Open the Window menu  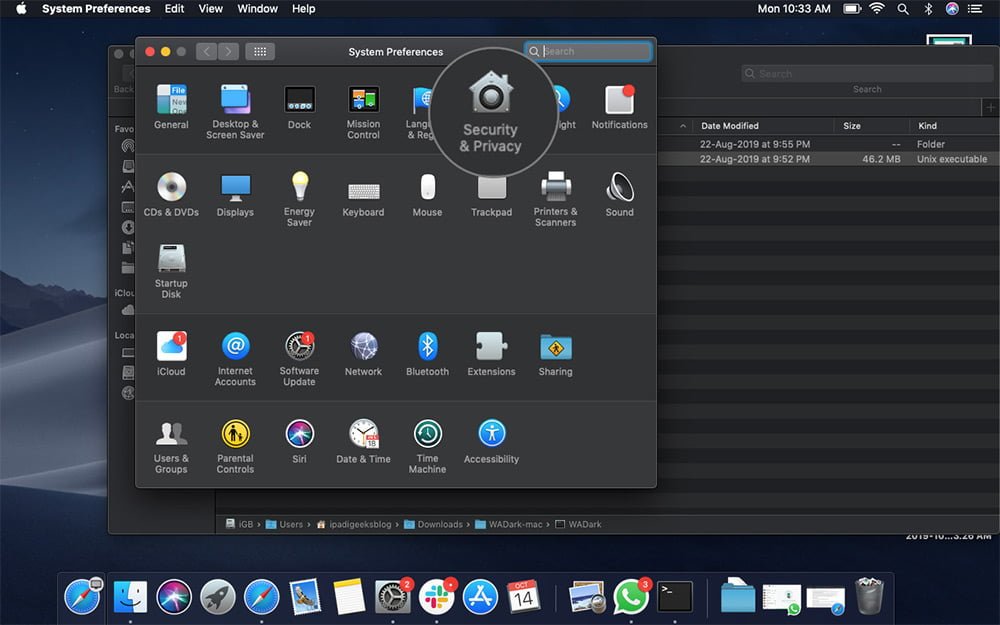coord(258,9)
